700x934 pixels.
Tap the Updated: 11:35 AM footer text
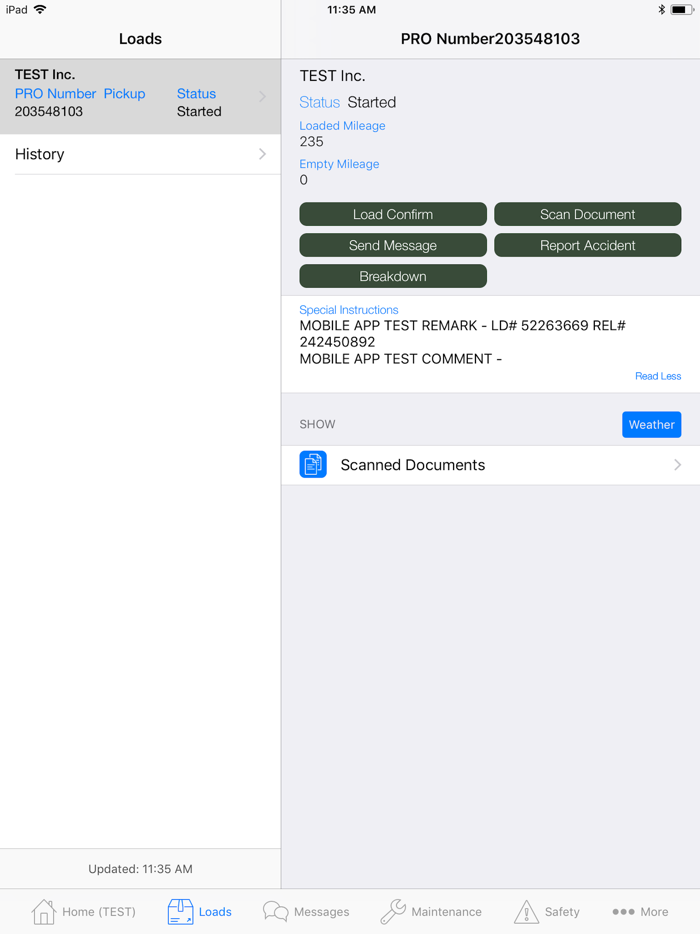pyautogui.click(x=141, y=869)
